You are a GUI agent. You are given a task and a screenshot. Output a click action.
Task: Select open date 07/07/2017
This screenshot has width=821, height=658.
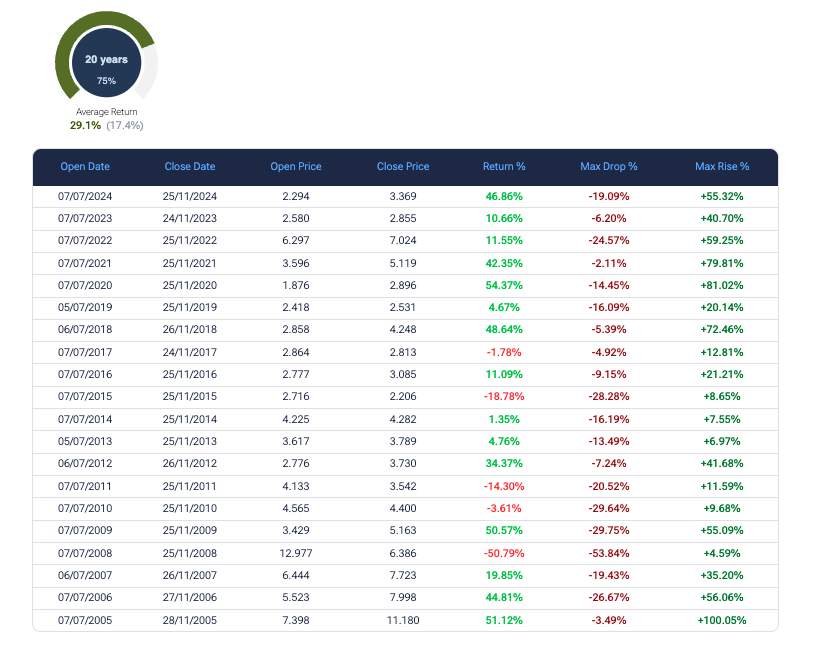point(85,352)
